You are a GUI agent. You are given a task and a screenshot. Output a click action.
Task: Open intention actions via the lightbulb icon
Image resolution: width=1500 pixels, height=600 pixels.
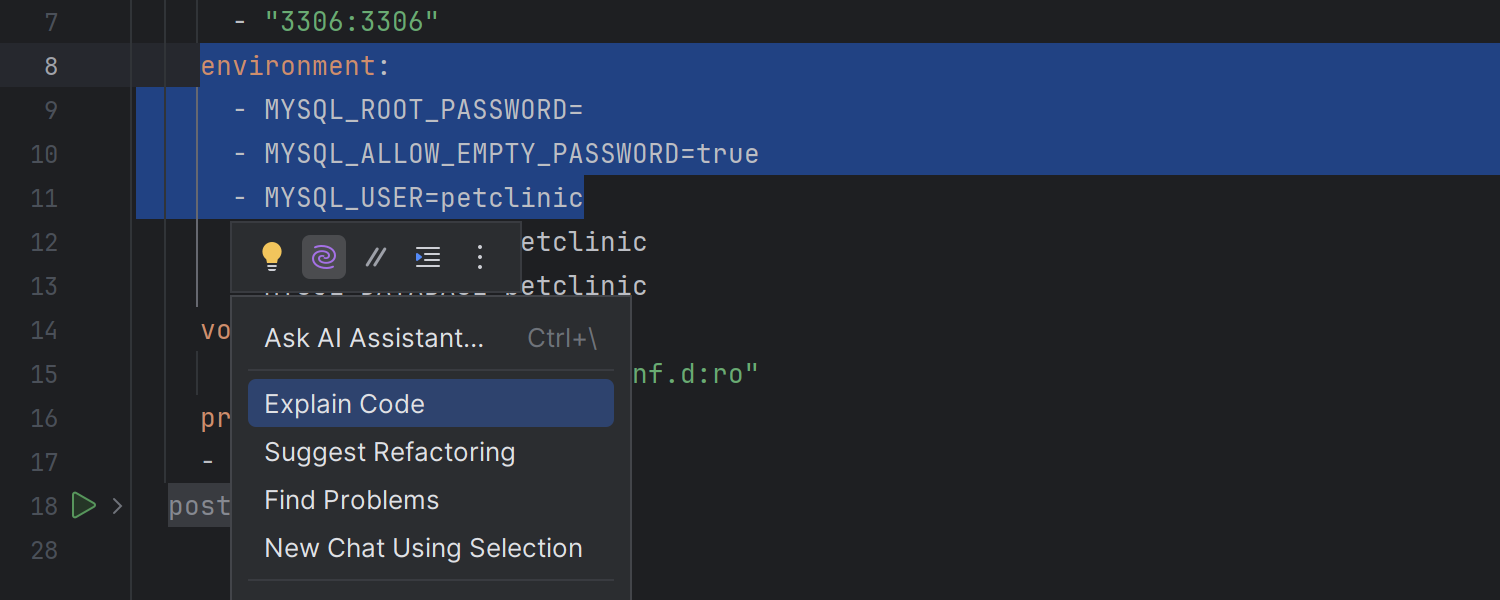click(272, 257)
